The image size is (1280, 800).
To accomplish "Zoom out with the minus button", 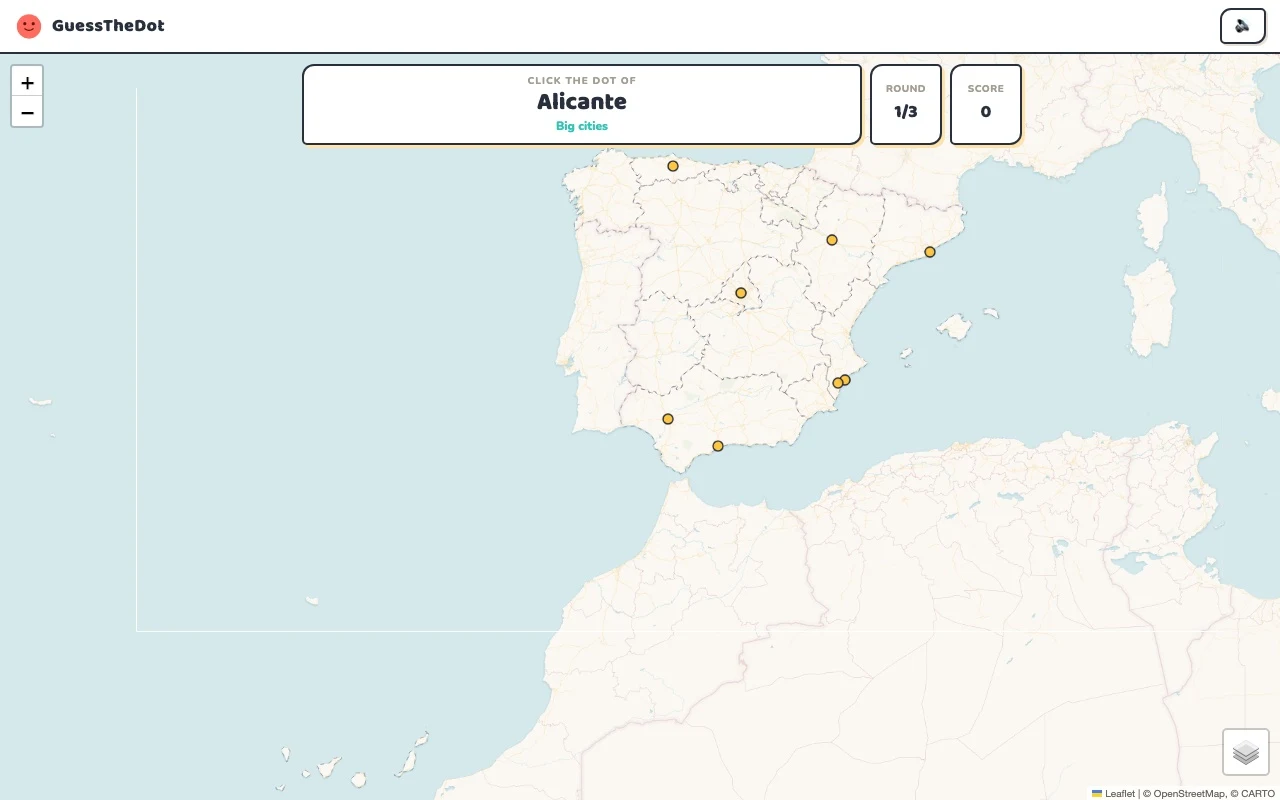I will pos(27,112).
